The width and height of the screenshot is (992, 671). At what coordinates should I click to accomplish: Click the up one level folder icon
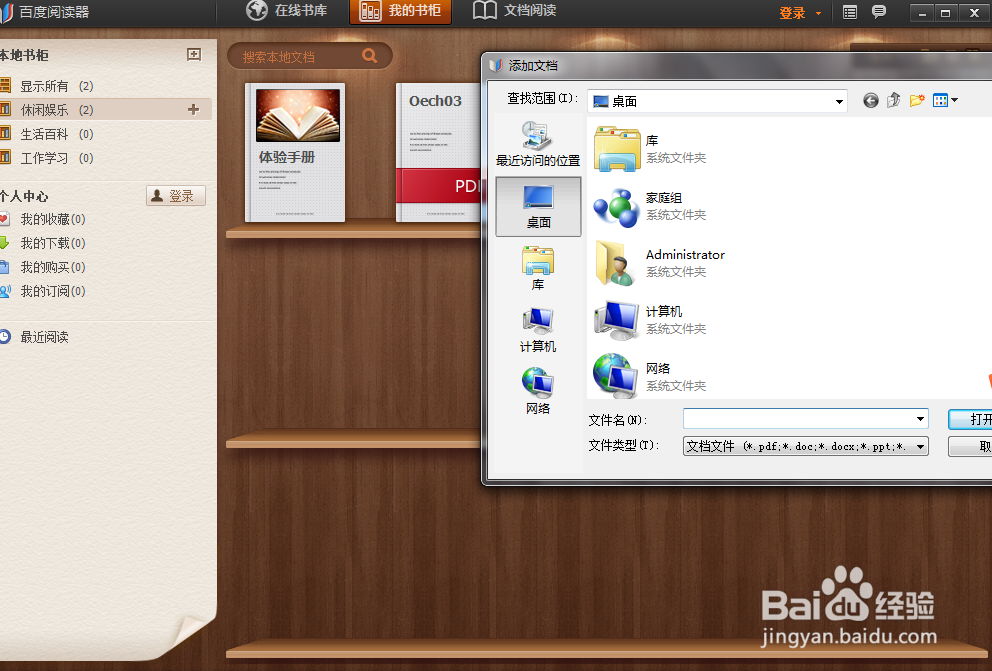click(893, 100)
